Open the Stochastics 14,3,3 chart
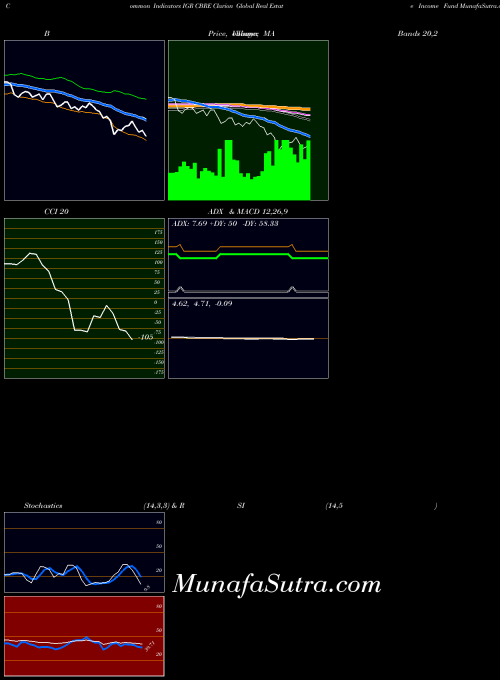 [x=85, y=552]
